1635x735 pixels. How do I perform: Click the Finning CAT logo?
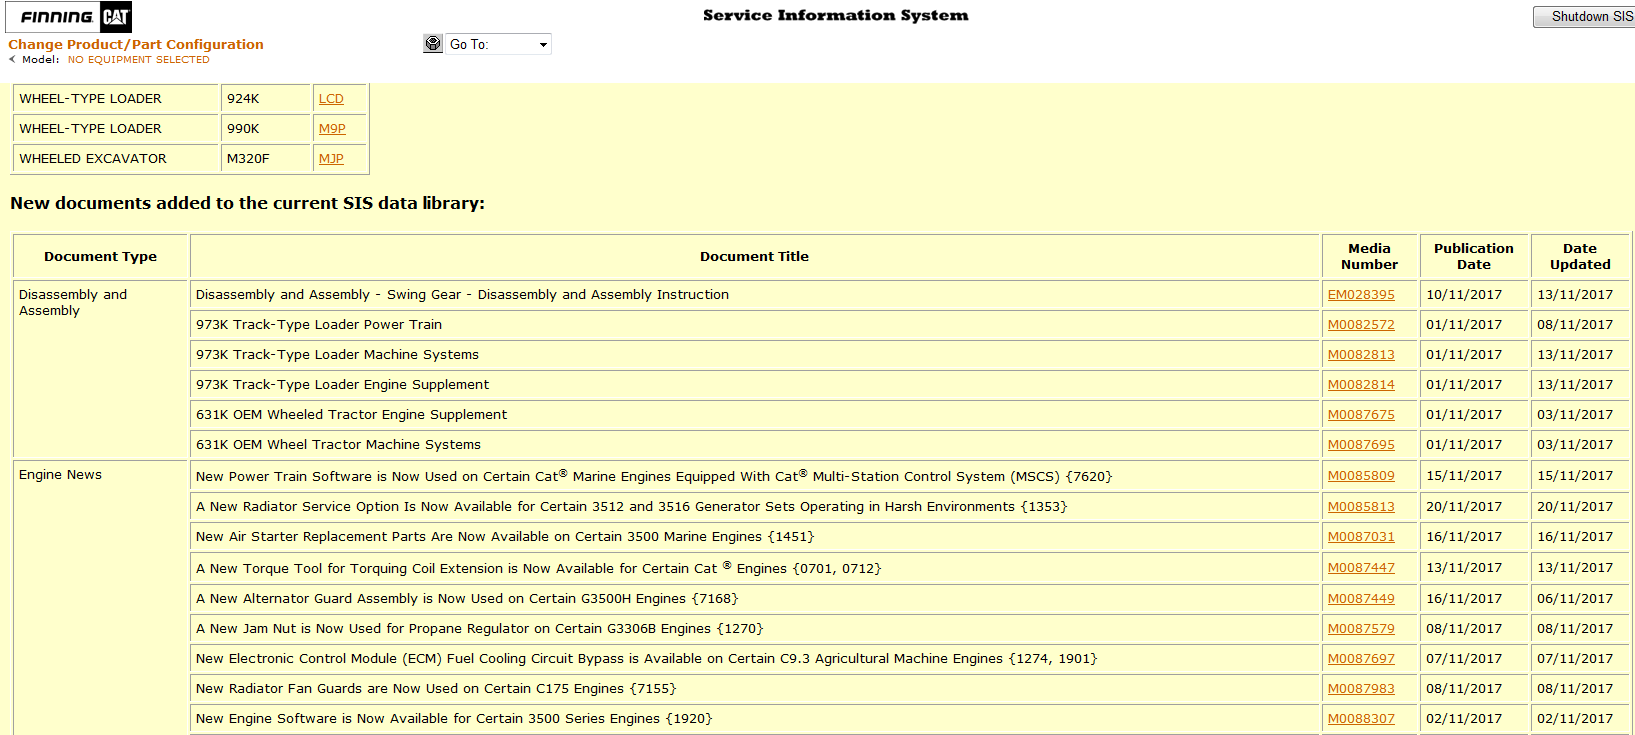click(x=71, y=17)
